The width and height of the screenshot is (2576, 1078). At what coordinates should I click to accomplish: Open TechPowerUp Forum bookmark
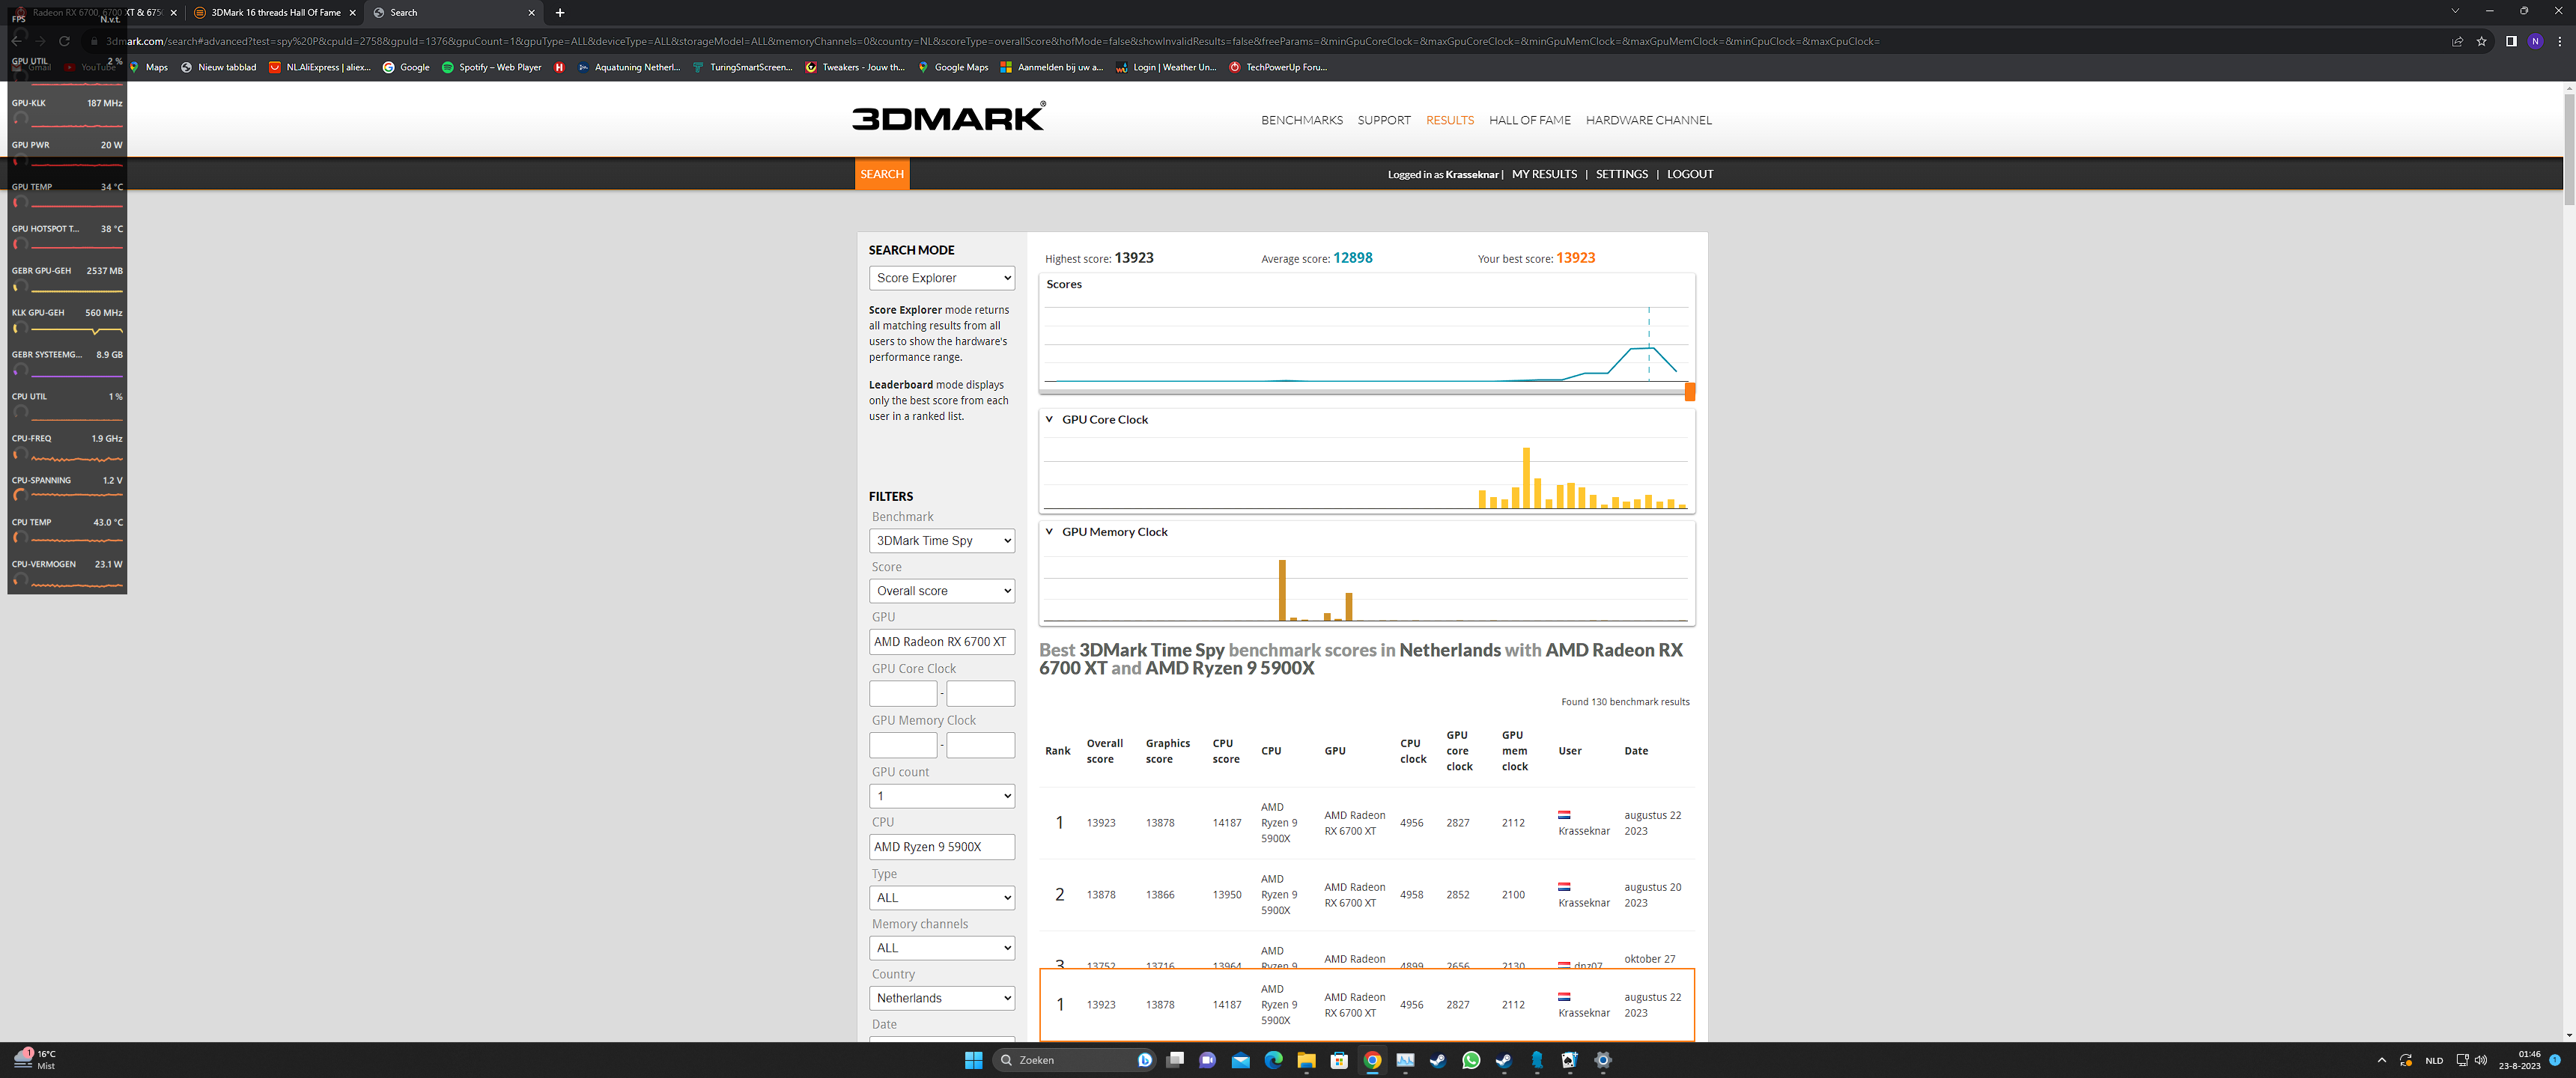coord(1278,67)
